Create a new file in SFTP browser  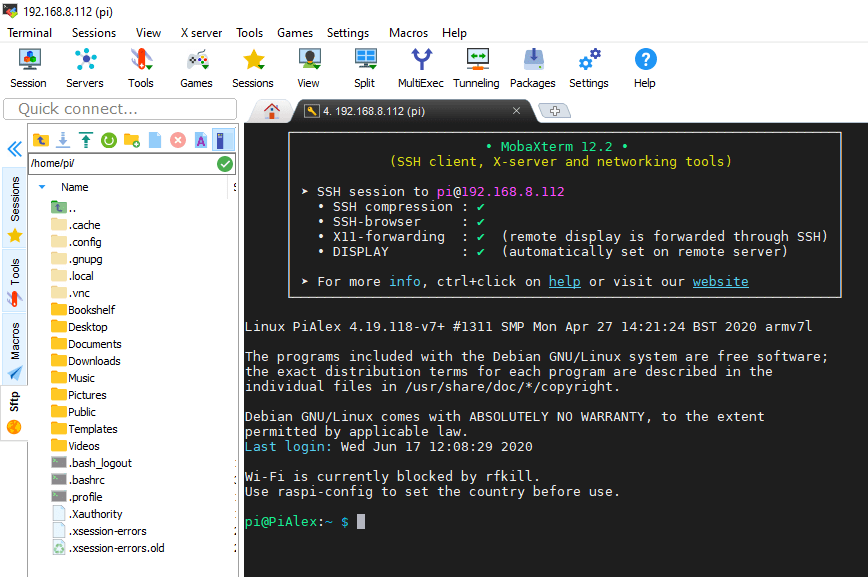tap(155, 140)
